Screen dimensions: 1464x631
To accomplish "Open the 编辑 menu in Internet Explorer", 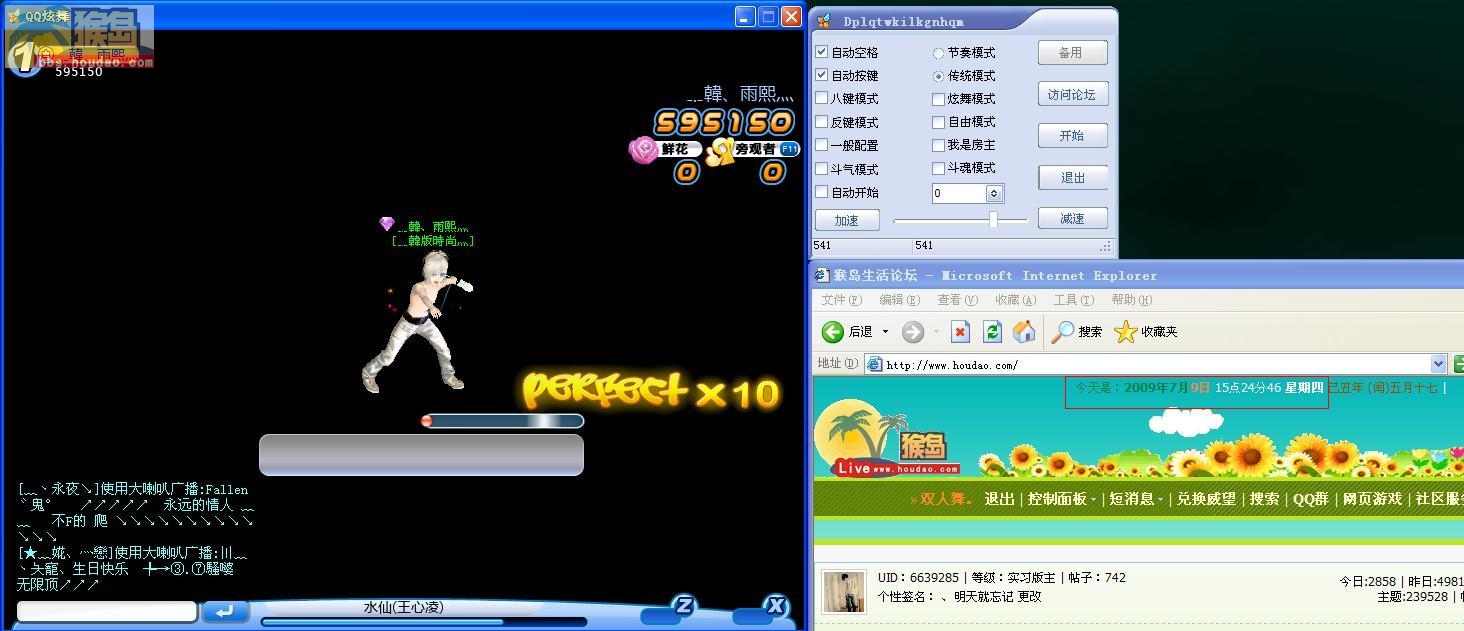I will coord(899,300).
